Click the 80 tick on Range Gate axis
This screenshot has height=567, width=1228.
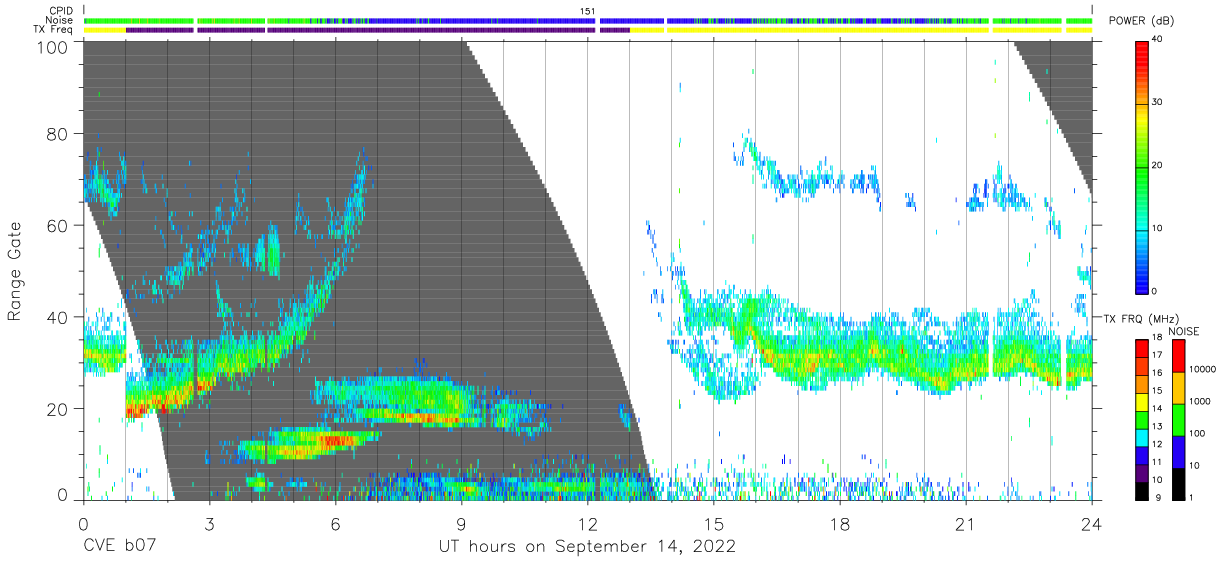click(x=58, y=134)
